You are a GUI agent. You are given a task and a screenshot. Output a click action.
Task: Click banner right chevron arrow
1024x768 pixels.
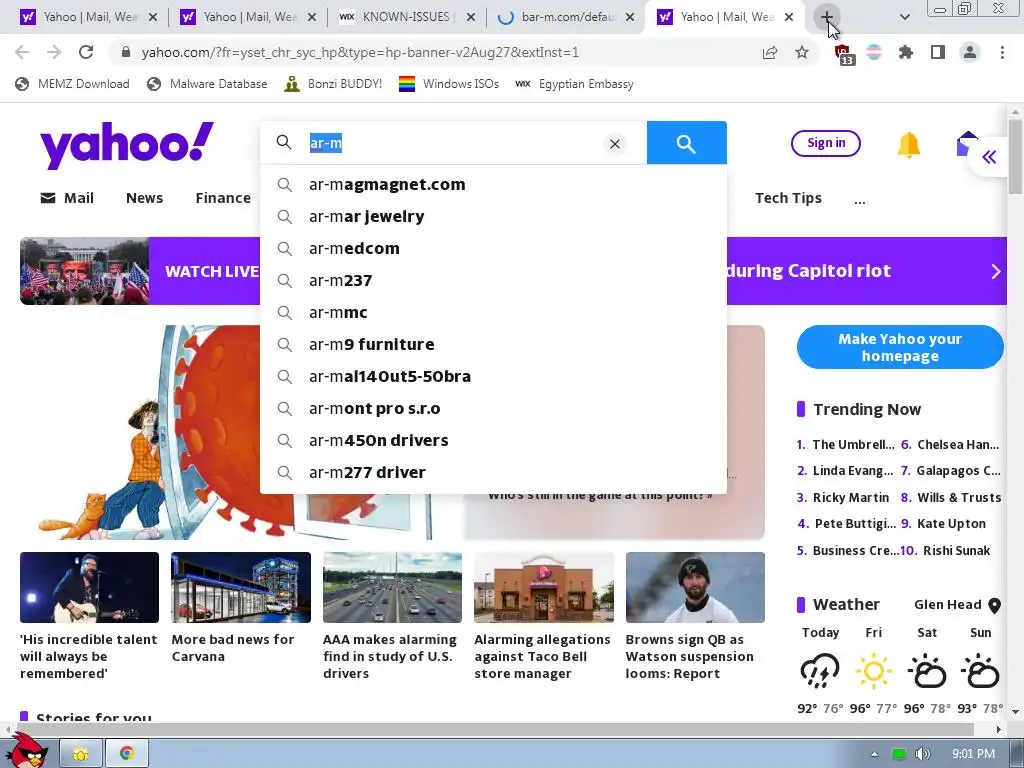tap(995, 271)
